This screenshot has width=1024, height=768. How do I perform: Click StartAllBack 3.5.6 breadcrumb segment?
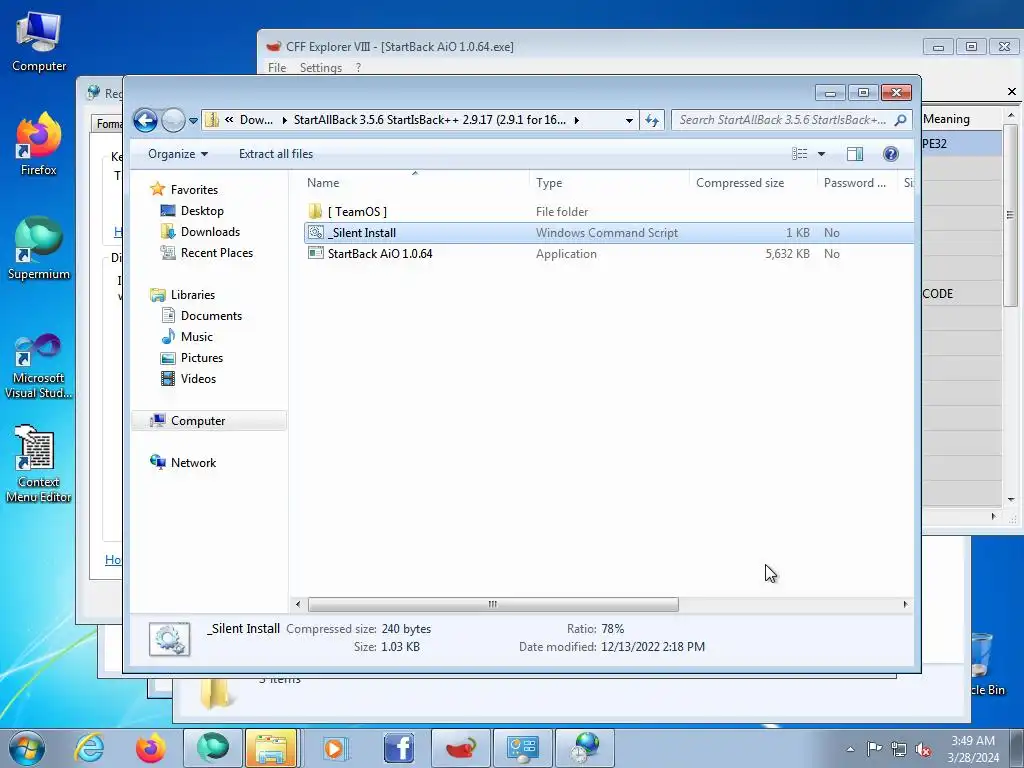coord(430,120)
